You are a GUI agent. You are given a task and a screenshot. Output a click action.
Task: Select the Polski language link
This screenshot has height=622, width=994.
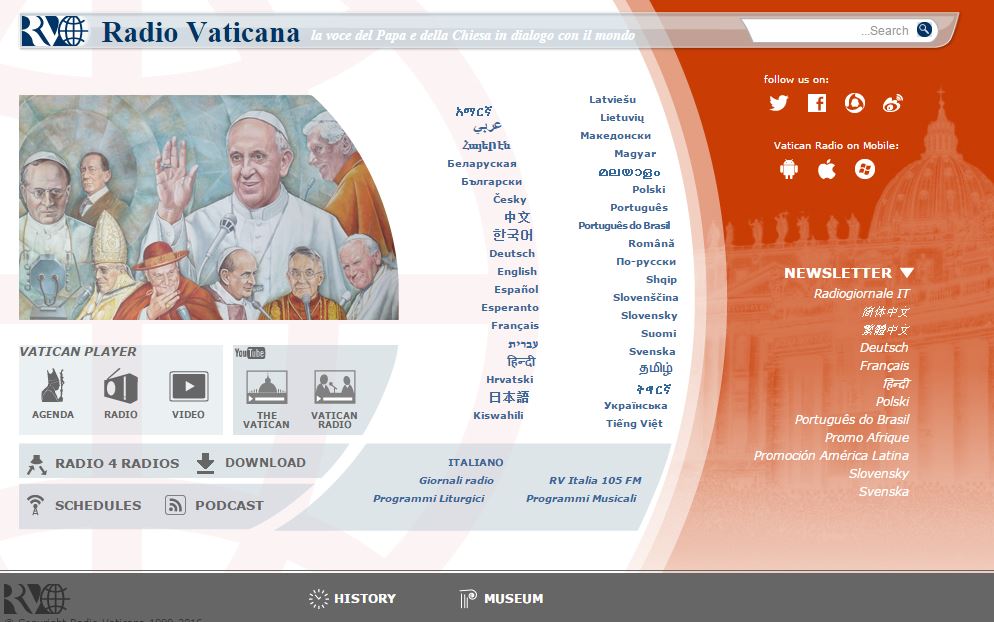[649, 190]
